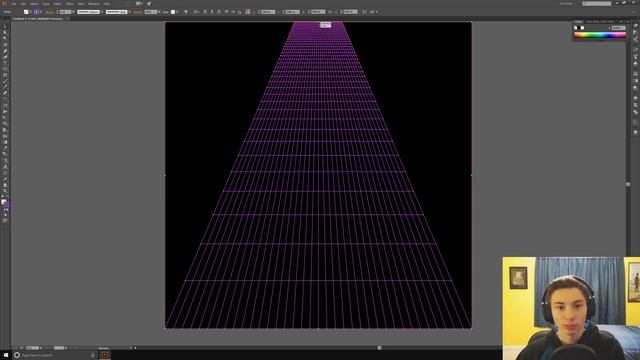Select the Pen tool

click(5, 51)
